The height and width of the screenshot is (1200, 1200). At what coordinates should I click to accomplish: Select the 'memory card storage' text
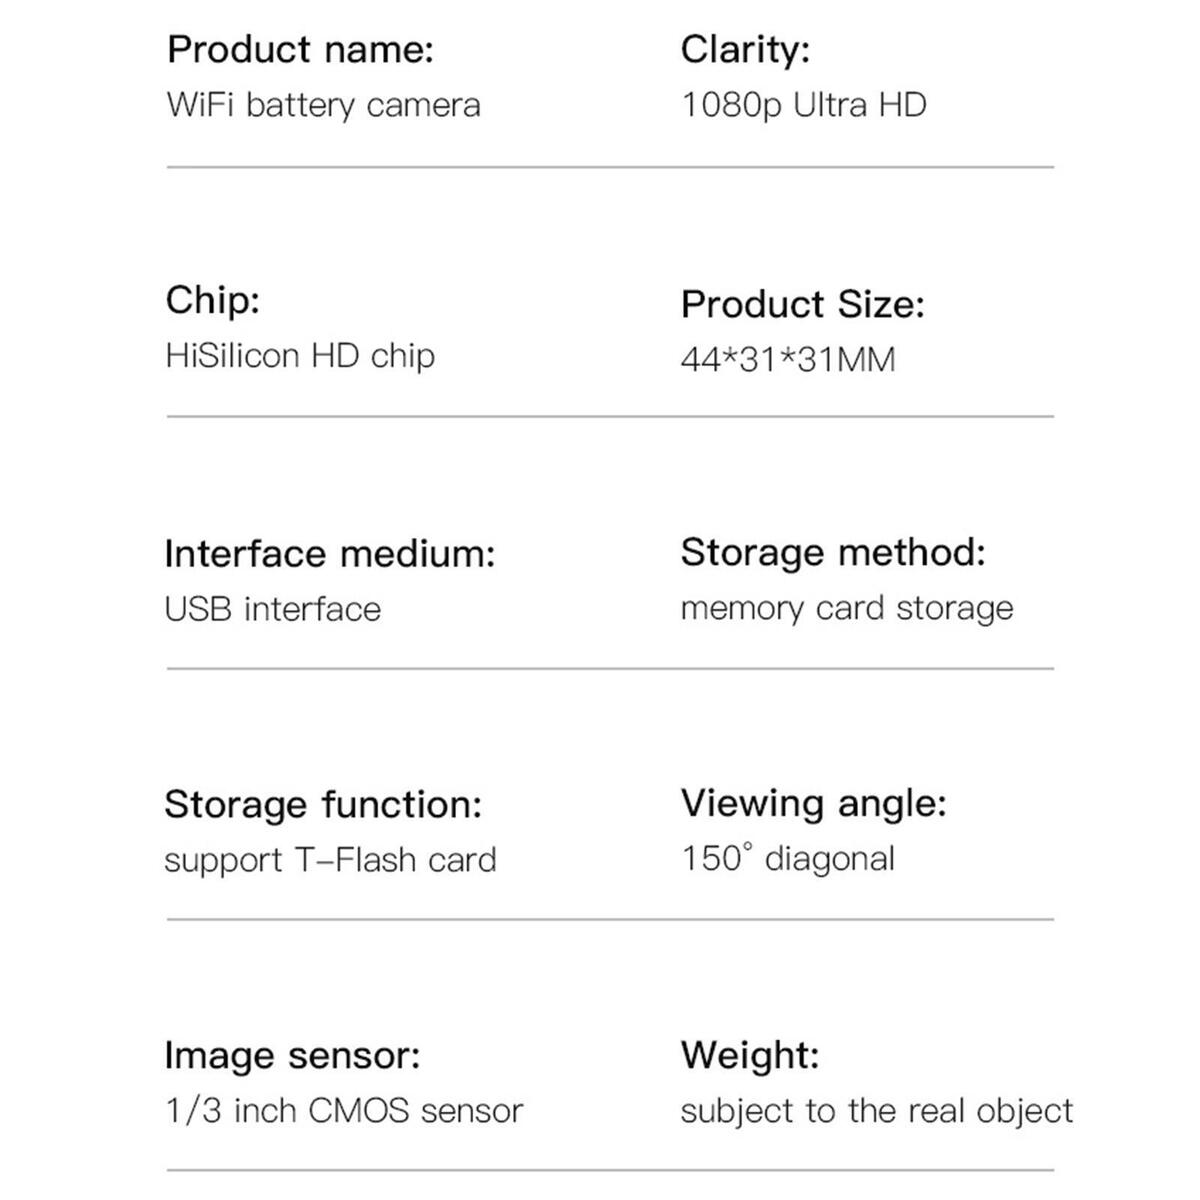pyautogui.click(x=847, y=608)
